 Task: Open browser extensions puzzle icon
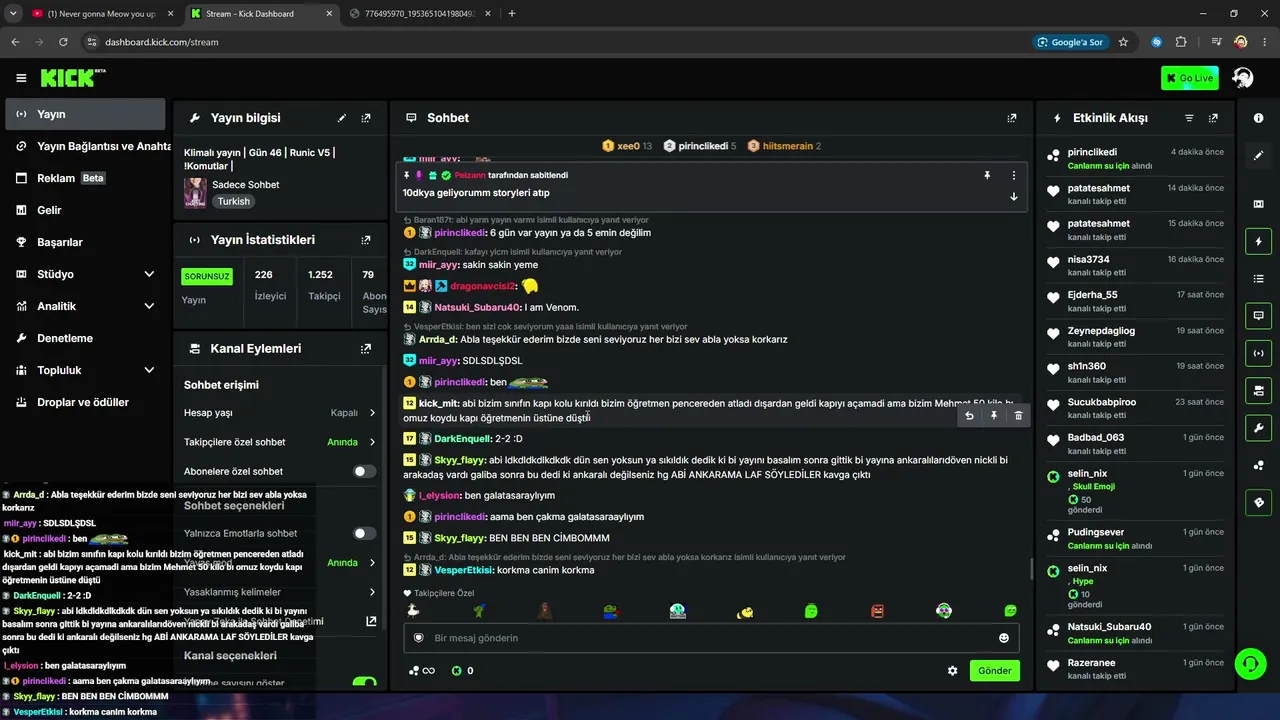(1181, 42)
